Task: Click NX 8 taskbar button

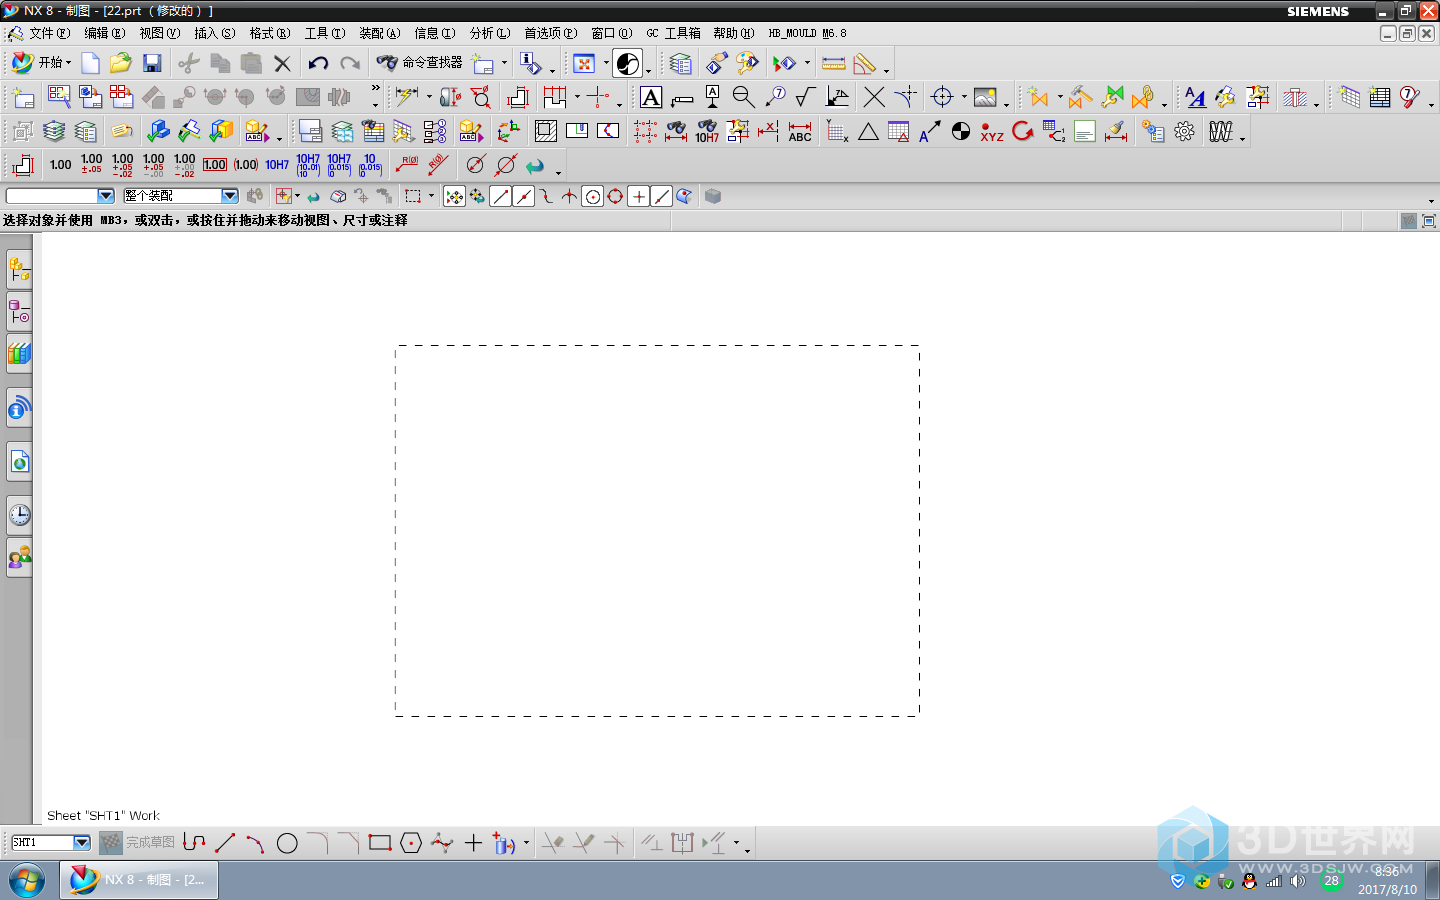Action: [139, 880]
